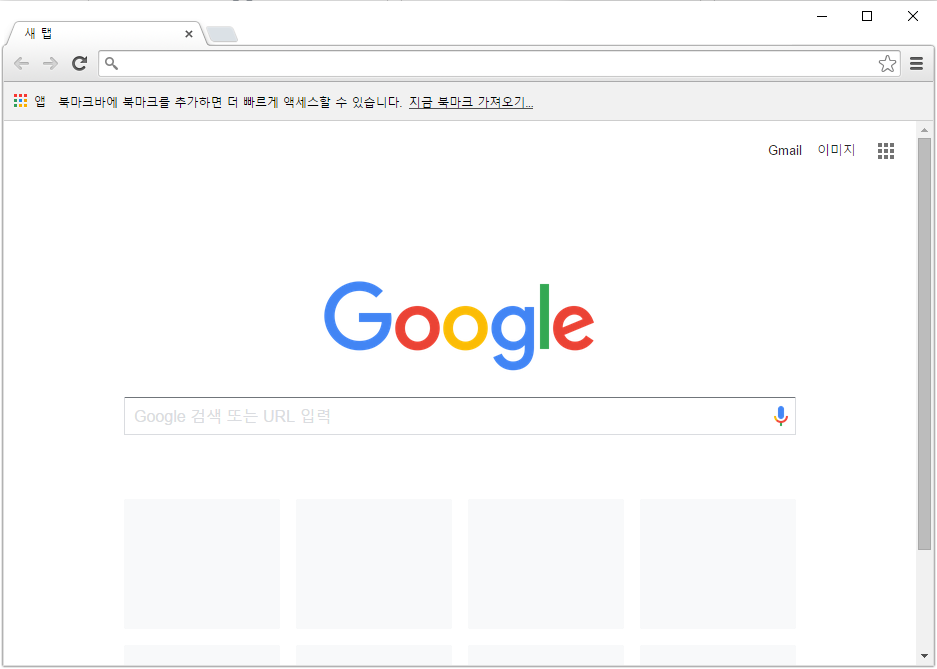Click the 지금 북마크 가져오기 link
Screen dimensions: 937x669
pos(471,103)
